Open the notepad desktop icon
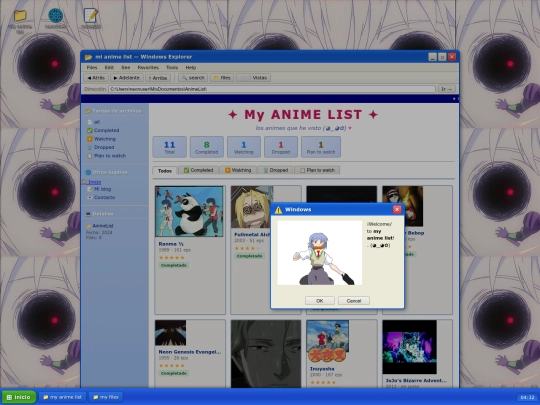 tap(91, 16)
